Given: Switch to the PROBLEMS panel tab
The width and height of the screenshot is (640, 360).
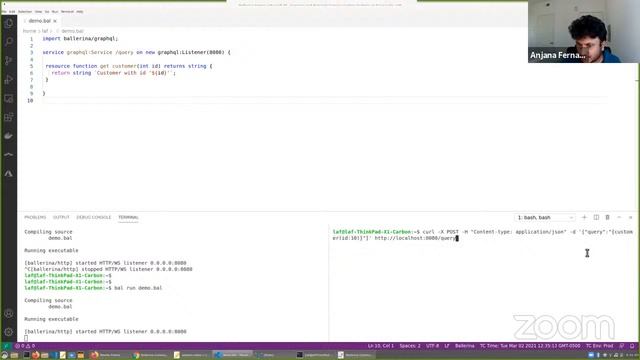Looking at the screenshot, I should [35, 218].
